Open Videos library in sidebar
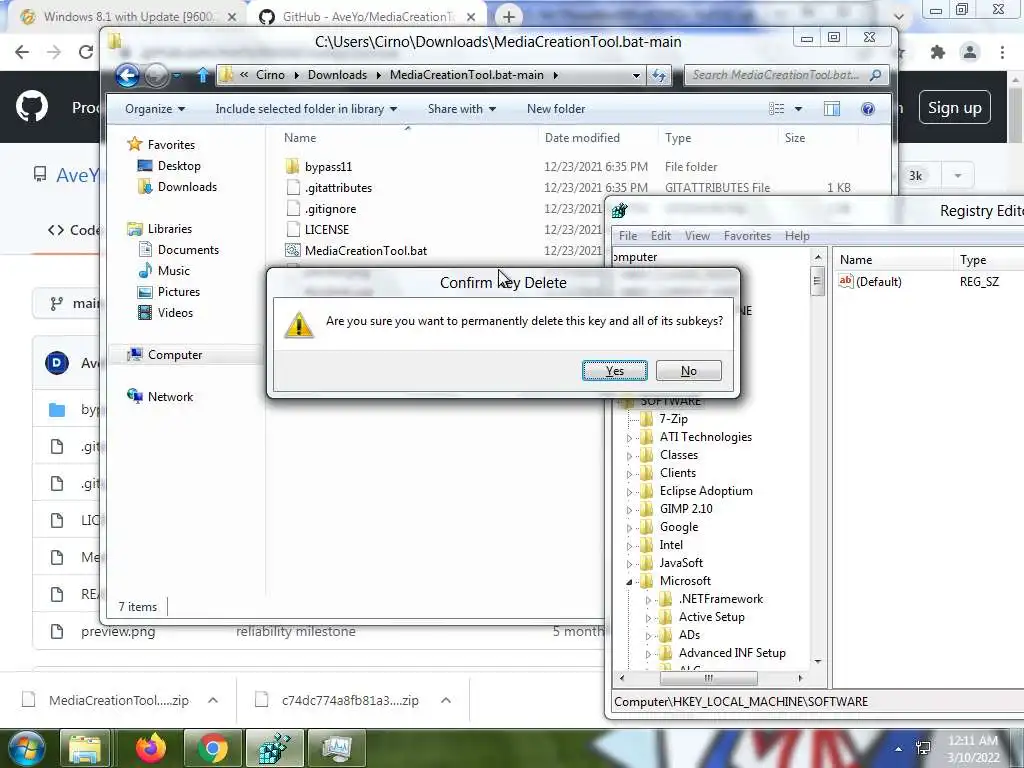The width and height of the screenshot is (1024, 768). click(175, 312)
